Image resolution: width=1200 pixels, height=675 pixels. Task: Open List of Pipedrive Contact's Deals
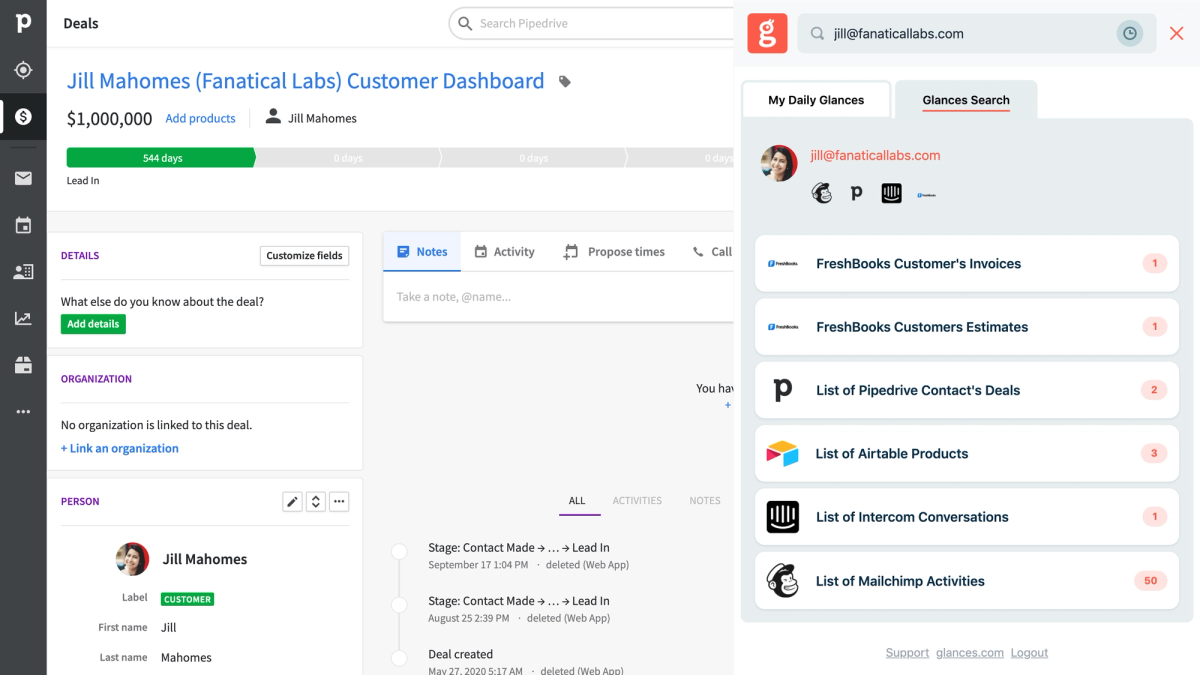[x=967, y=390]
